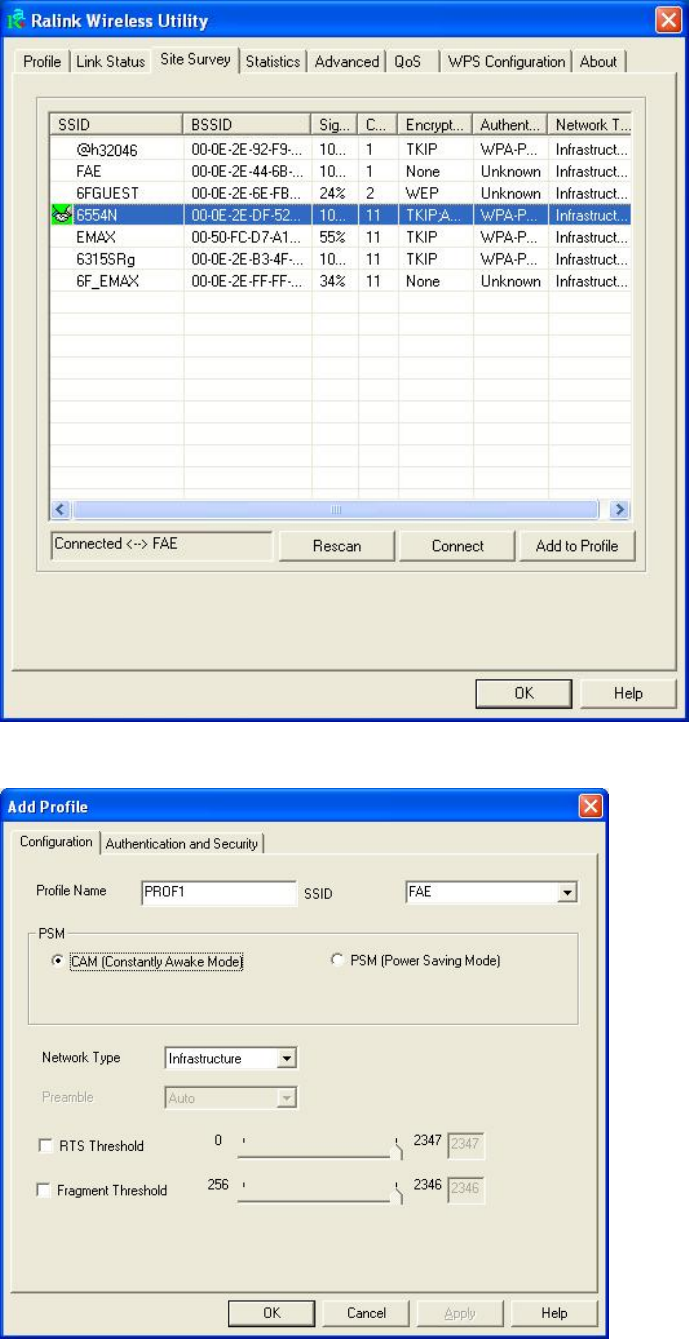The width and height of the screenshot is (689, 1339).
Task: Click Help in the Add Profile dialog
Action: [x=554, y=1313]
